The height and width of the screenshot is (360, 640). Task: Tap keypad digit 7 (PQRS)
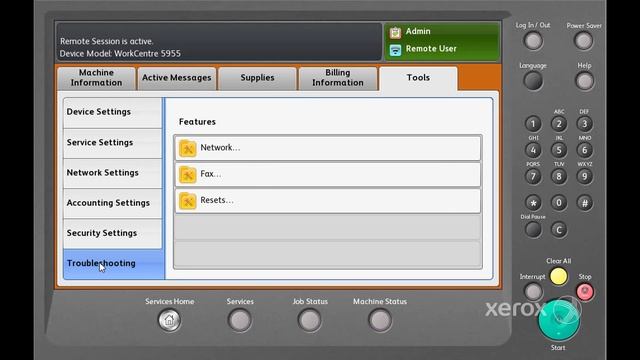point(533,176)
